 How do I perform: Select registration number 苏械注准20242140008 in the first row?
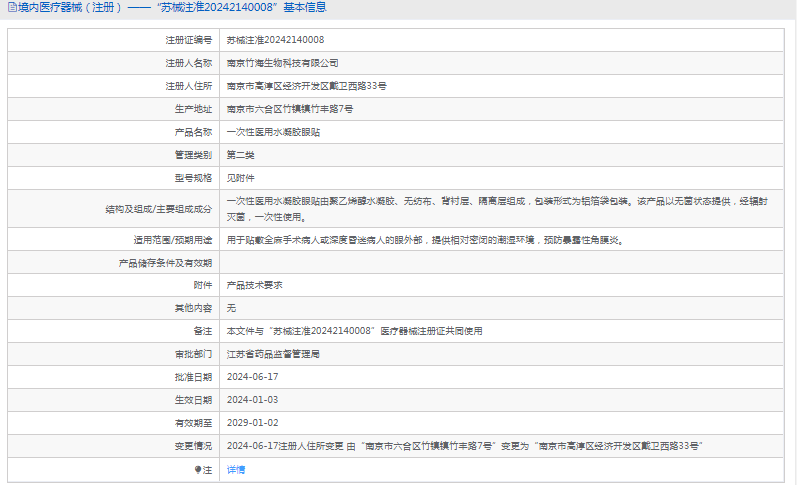point(275,40)
